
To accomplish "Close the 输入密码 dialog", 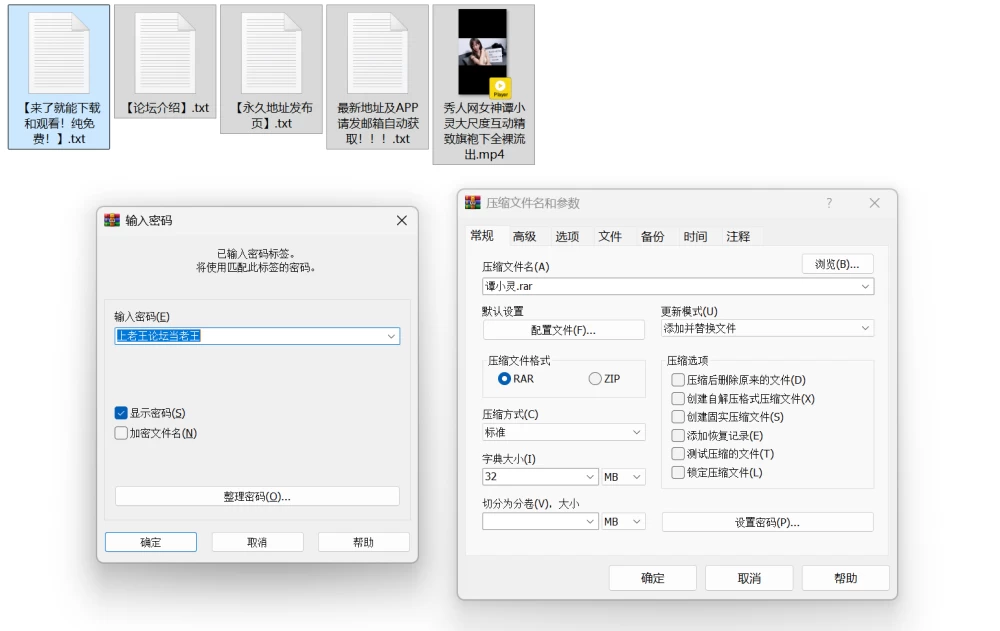I will pos(402,220).
